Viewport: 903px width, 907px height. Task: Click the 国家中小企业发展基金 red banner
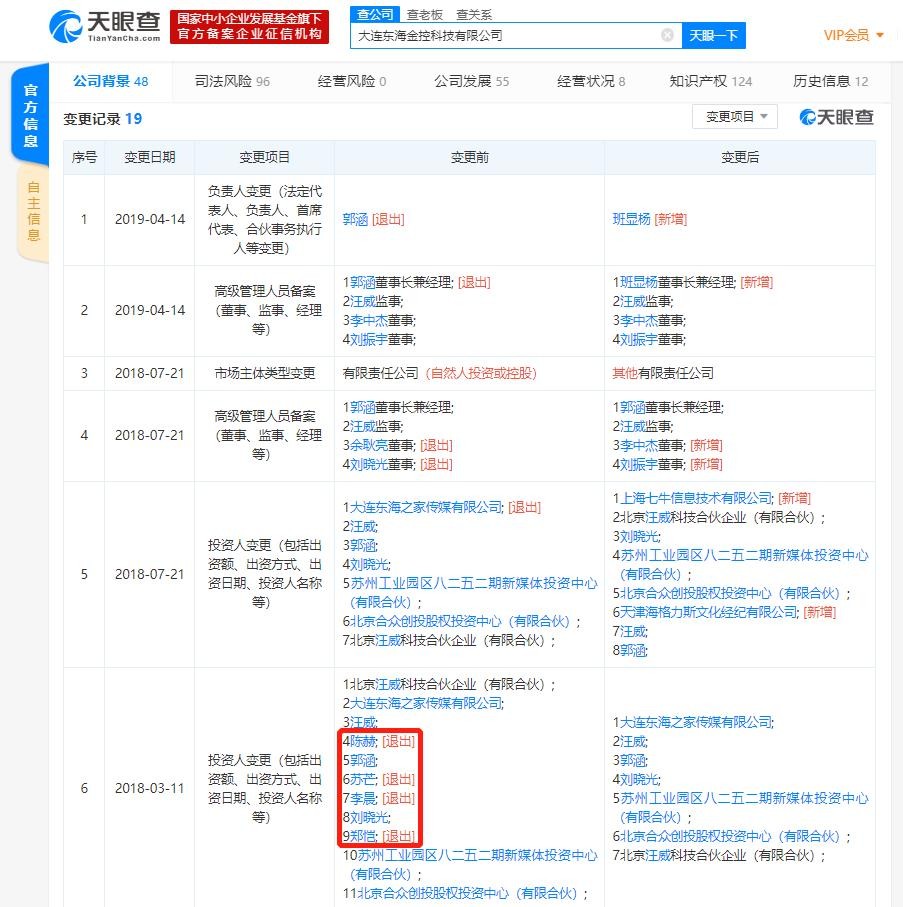click(249, 27)
